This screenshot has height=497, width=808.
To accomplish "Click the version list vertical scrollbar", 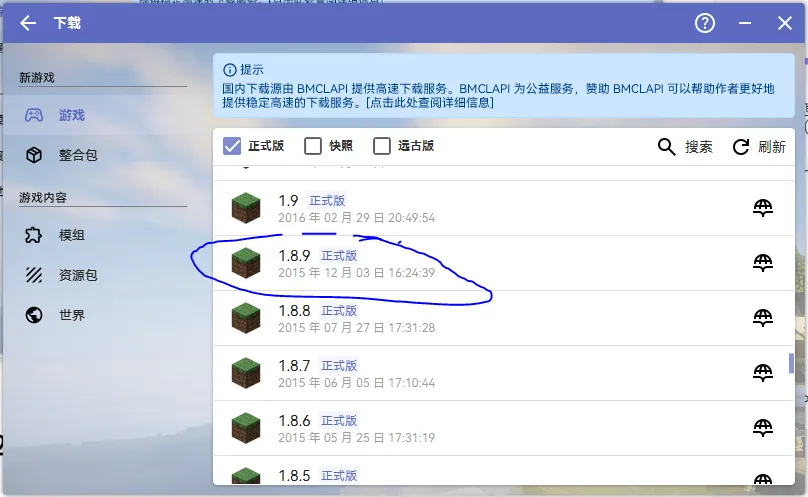I will [791, 362].
